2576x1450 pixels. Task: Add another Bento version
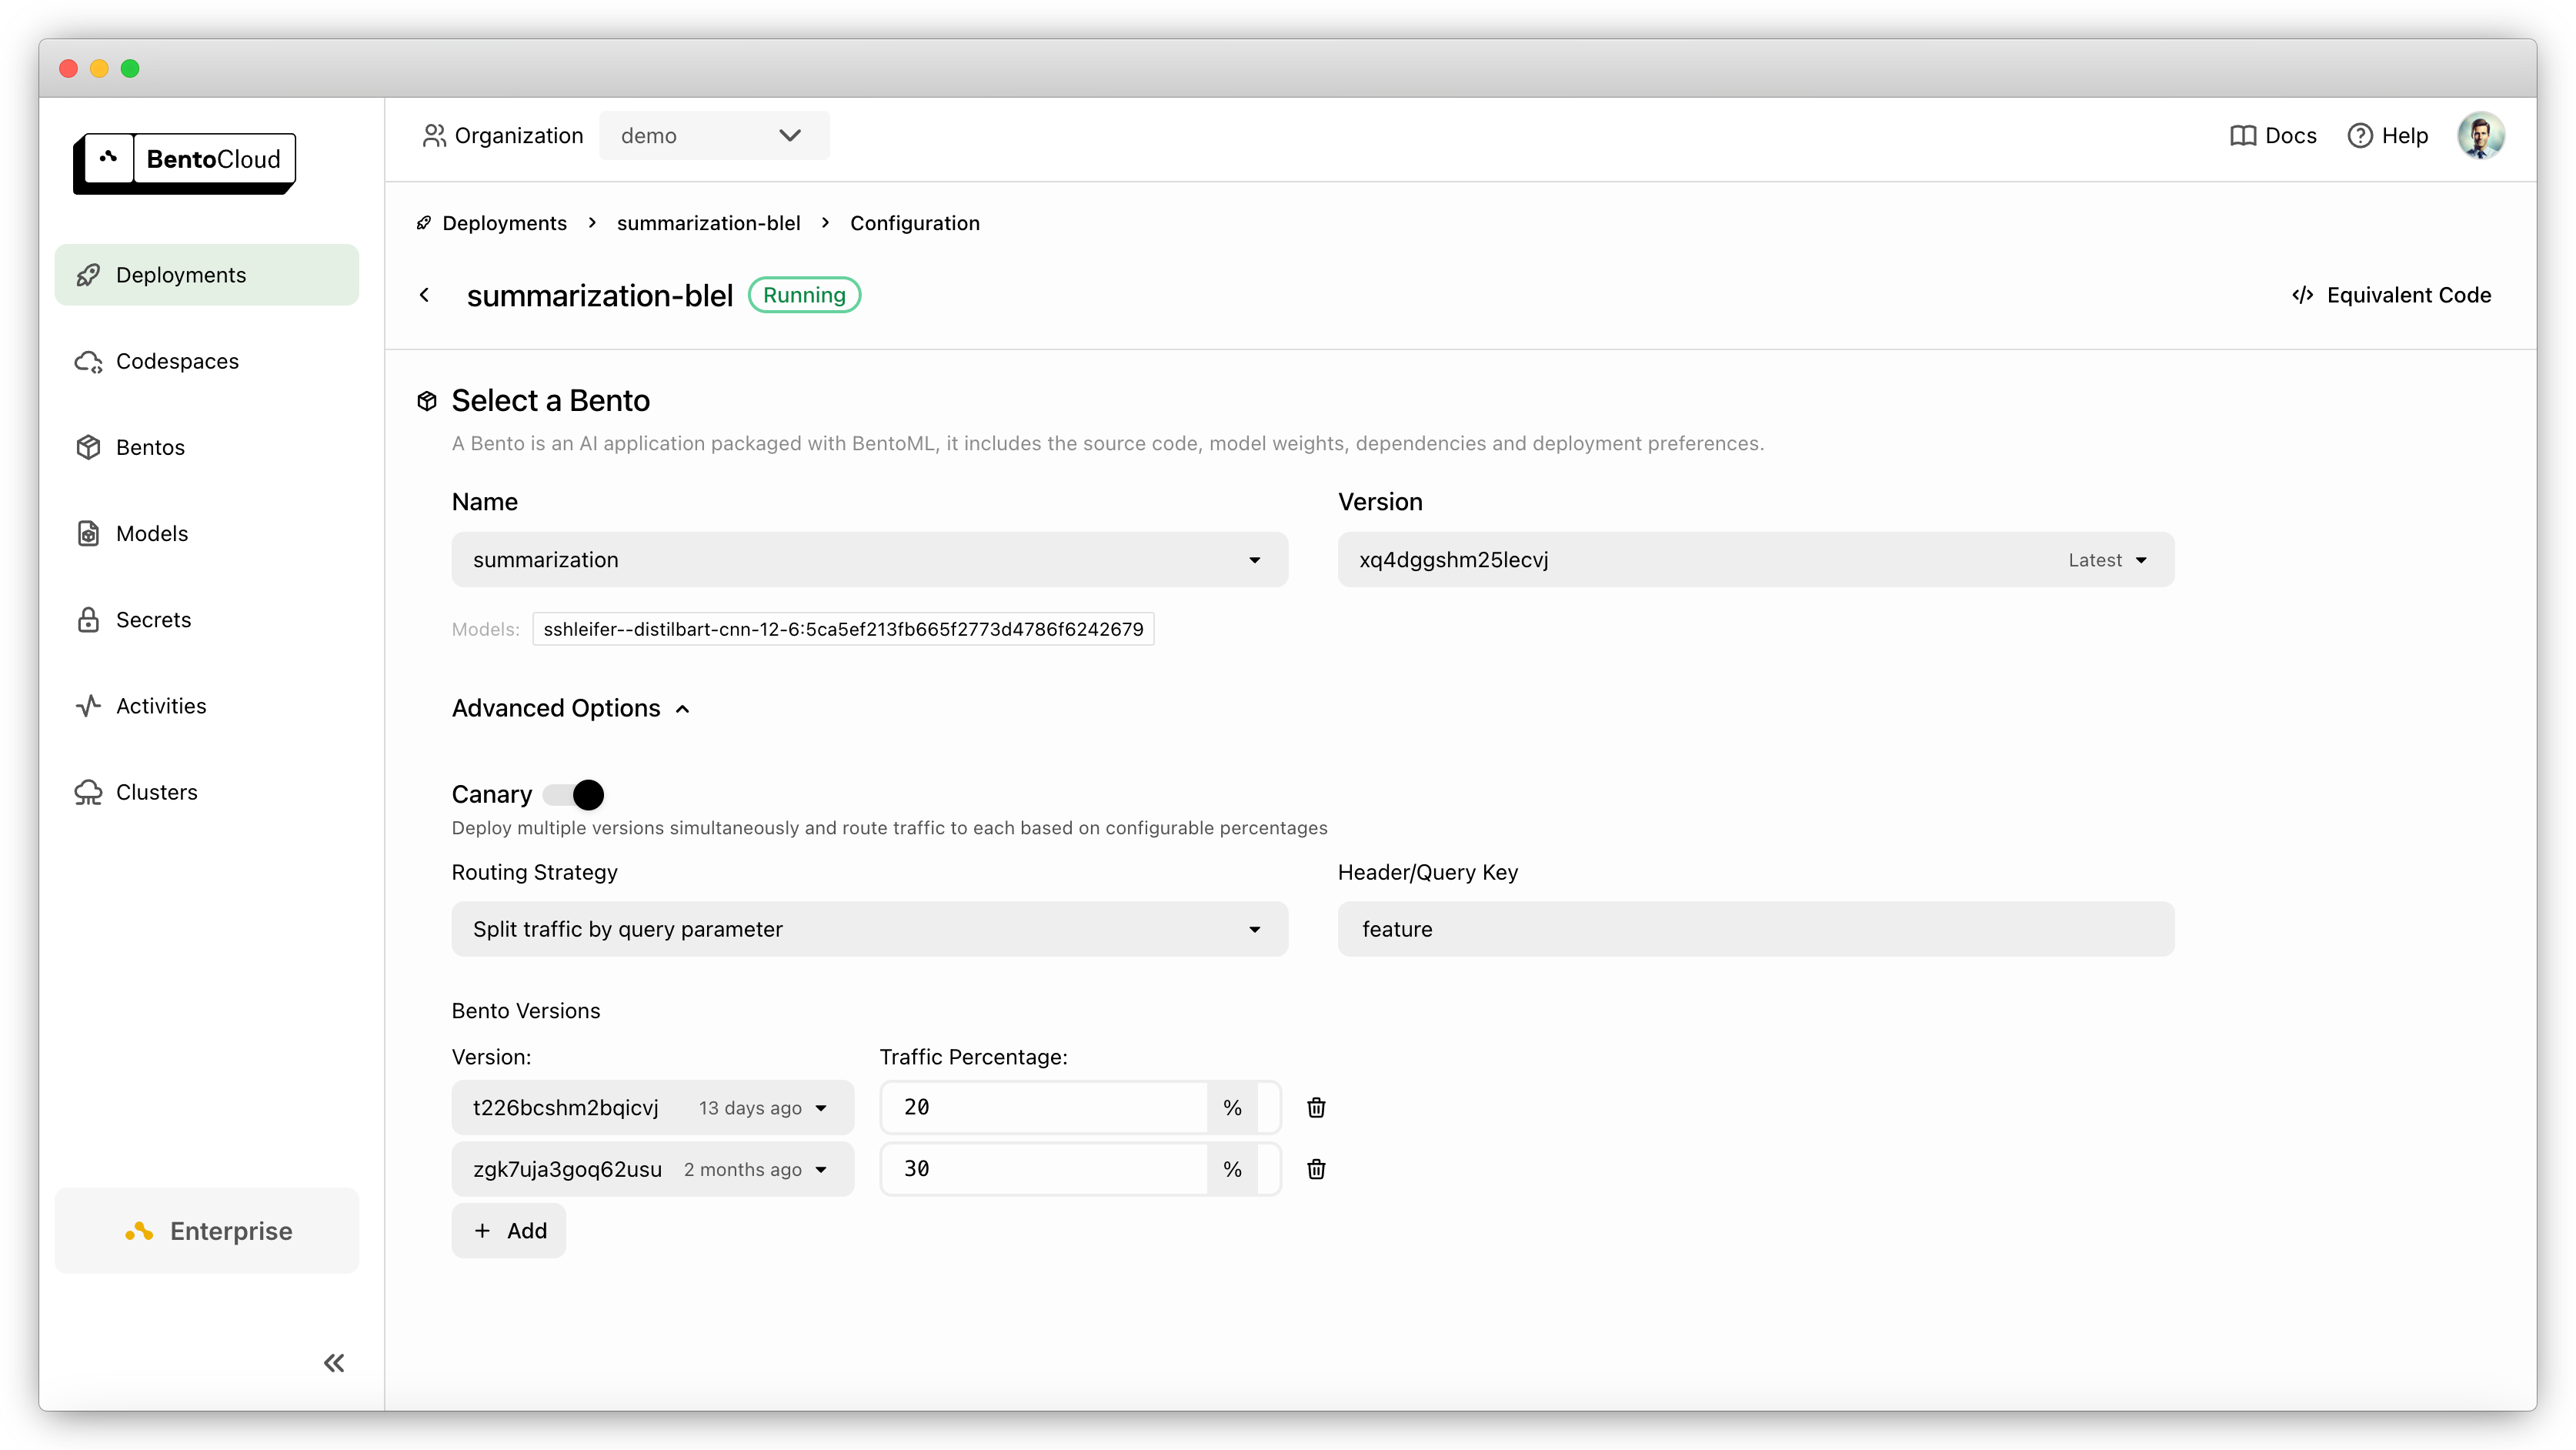(x=508, y=1230)
